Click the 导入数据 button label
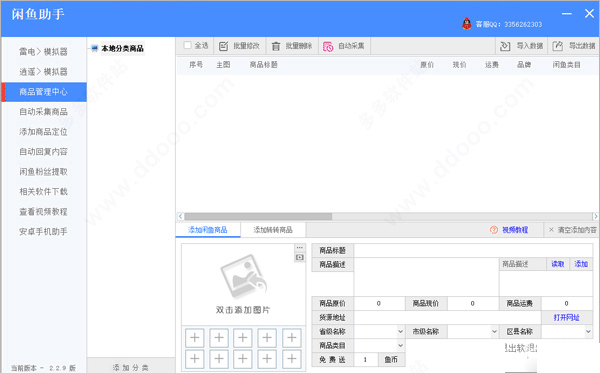600x373 pixels. coord(530,46)
